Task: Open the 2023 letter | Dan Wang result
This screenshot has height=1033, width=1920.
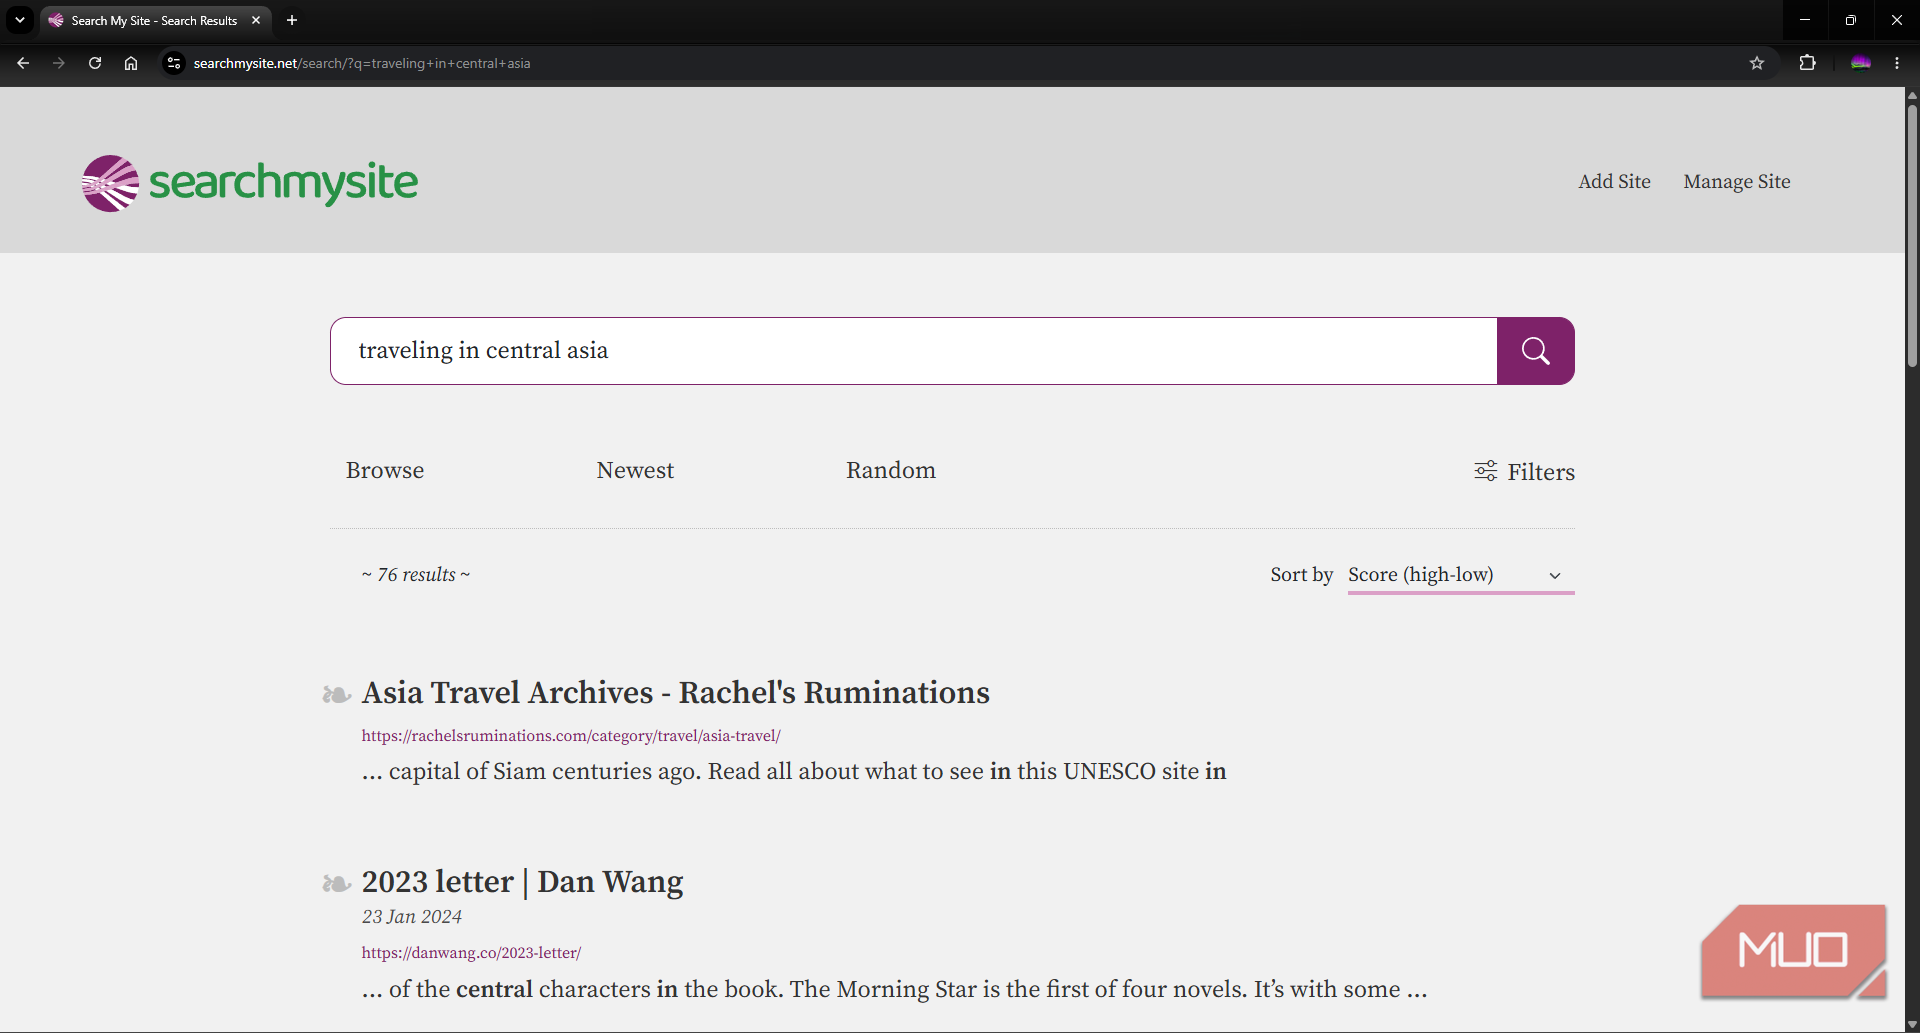Action: 523,881
